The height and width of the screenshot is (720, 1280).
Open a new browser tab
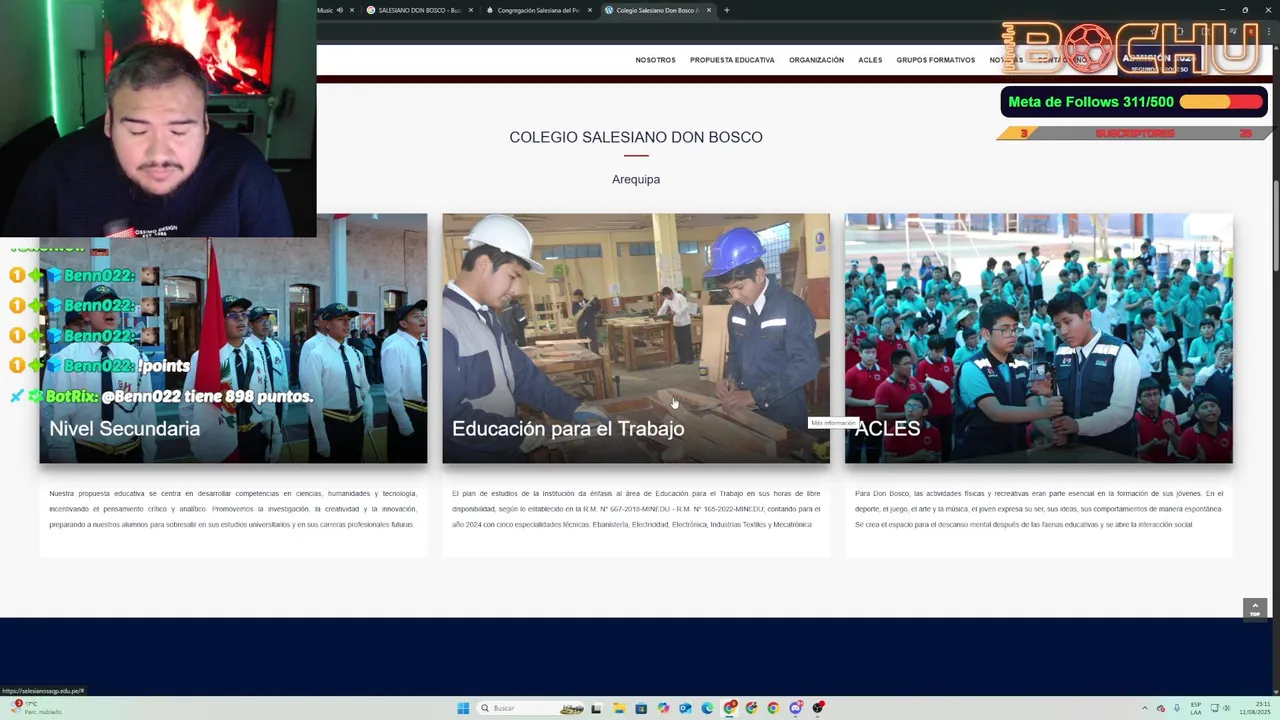[x=727, y=10]
